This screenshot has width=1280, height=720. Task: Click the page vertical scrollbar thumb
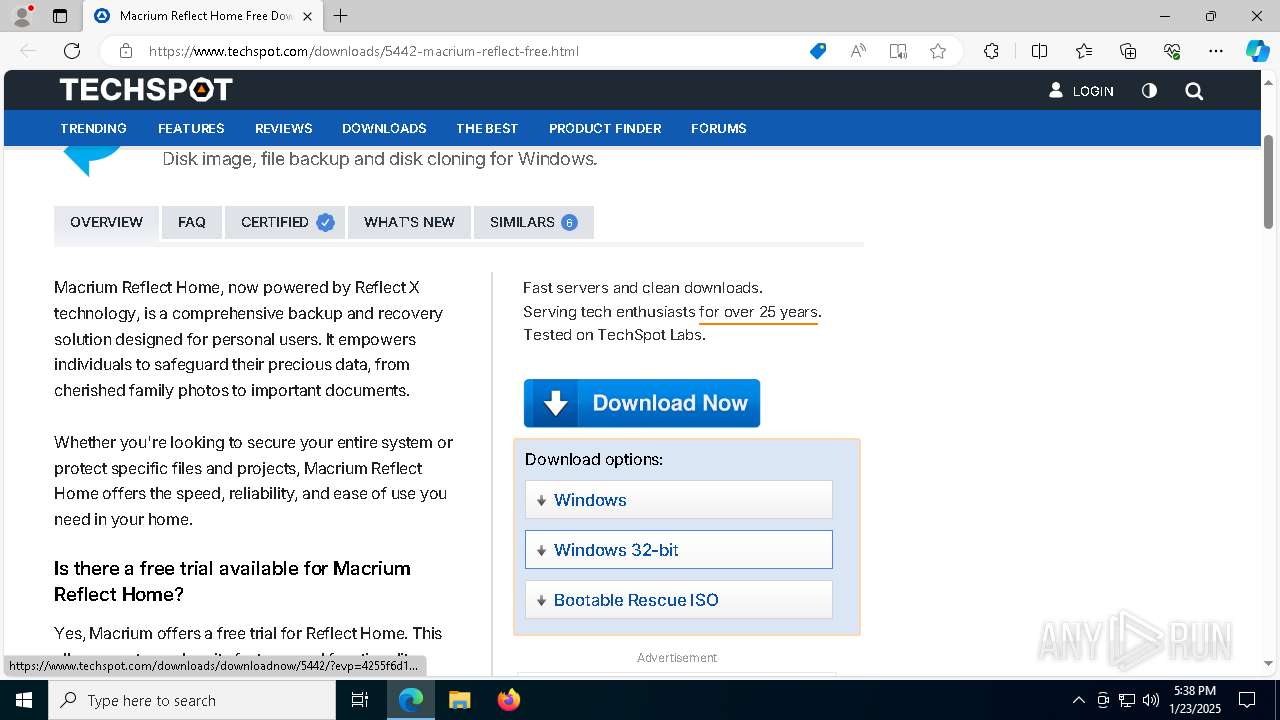click(1268, 180)
